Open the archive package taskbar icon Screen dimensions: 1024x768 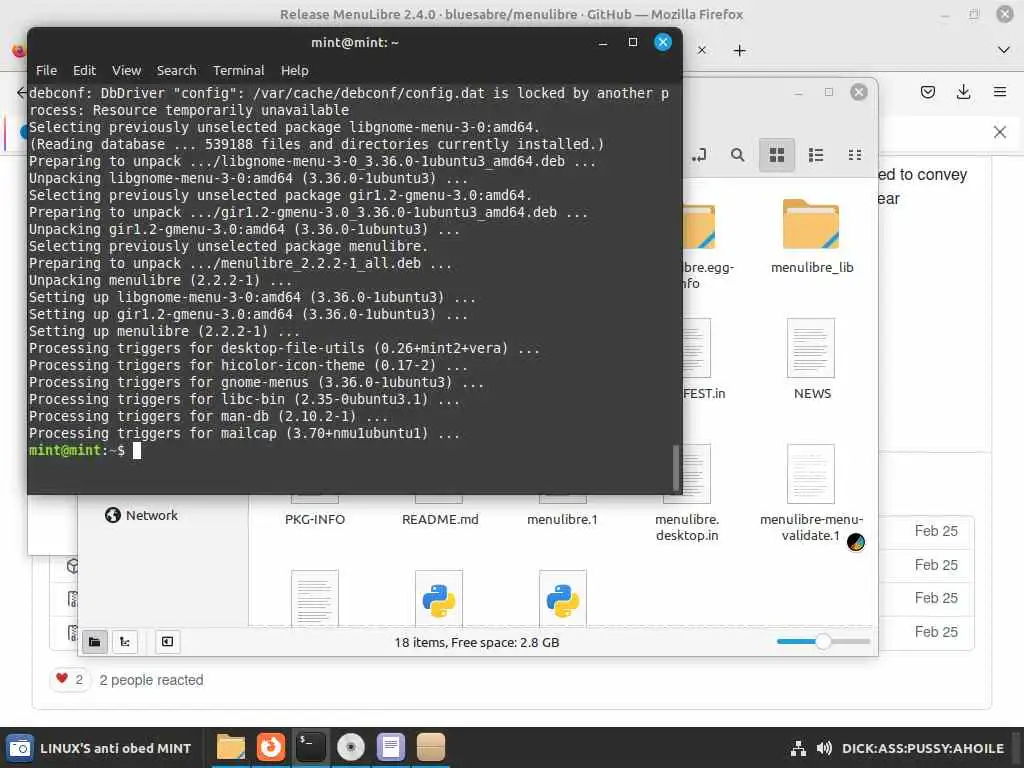(431, 748)
